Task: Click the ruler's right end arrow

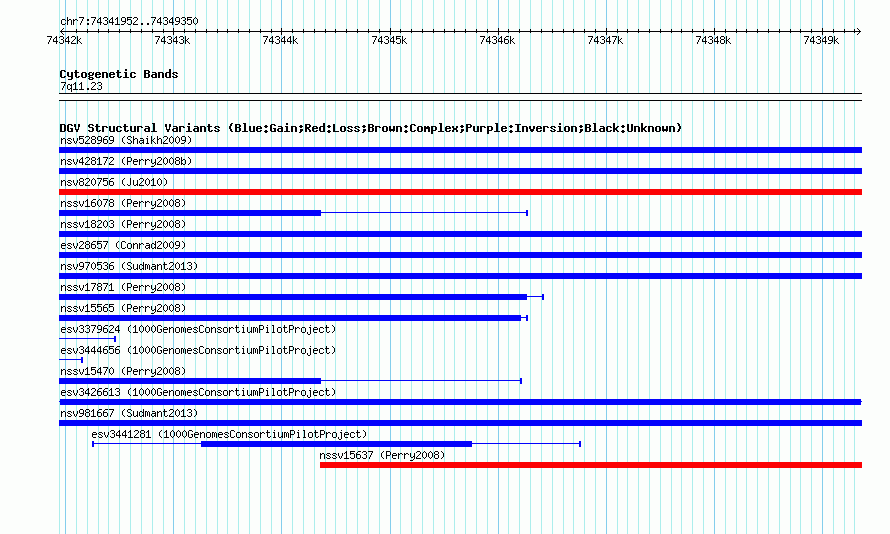Action: [x=859, y=31]
